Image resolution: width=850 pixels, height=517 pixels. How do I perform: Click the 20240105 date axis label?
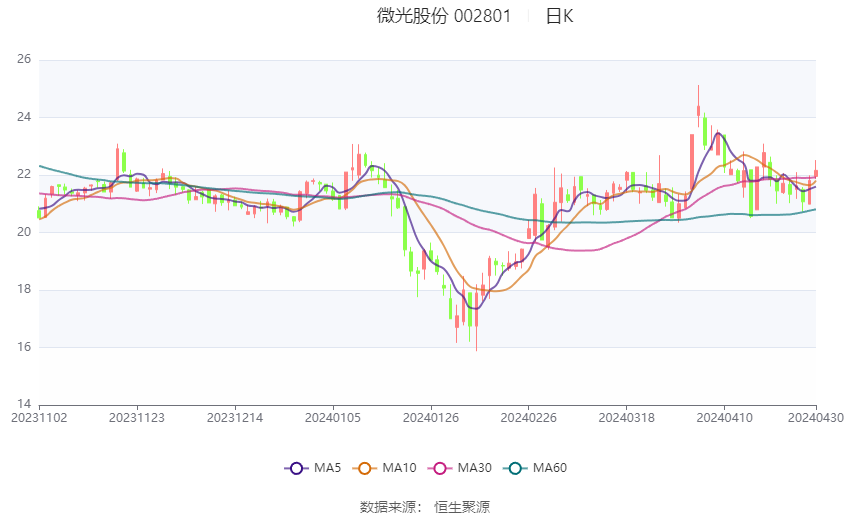click(333, 418)
